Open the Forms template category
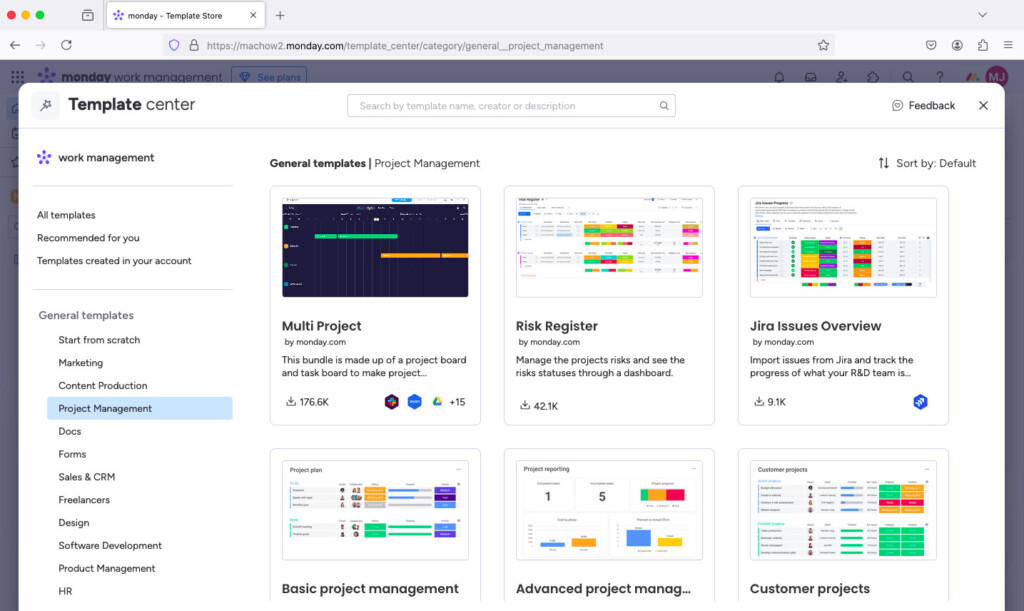Viewport: 1024px width, 611px height. pyautogui.click(x=72, y=454)
